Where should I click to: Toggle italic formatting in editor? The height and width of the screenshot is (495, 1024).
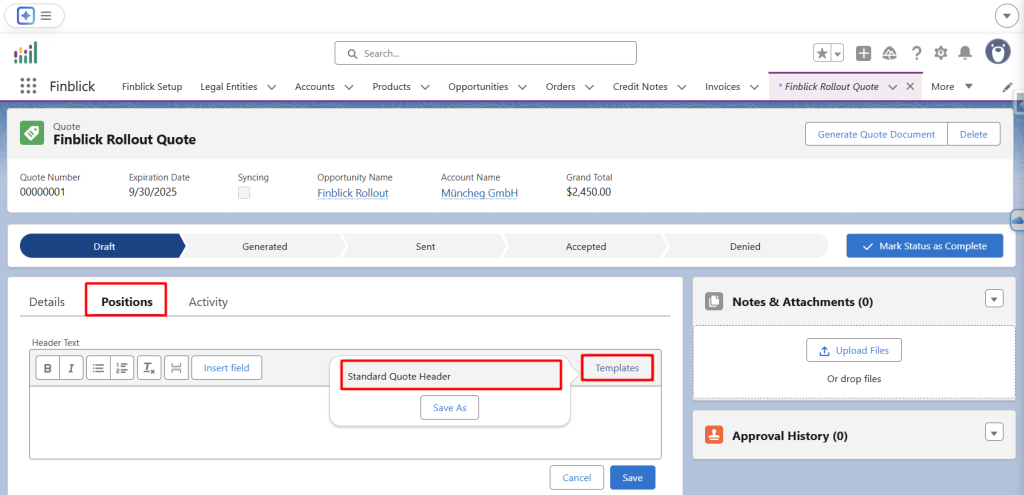(x=71, y=368)
